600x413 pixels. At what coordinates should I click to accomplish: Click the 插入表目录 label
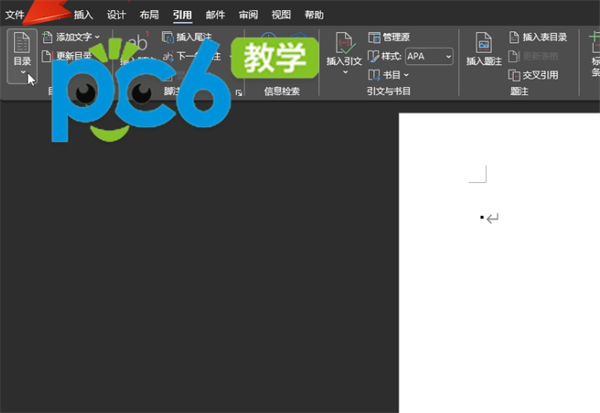pyautogui.click(x=545, y=37)
